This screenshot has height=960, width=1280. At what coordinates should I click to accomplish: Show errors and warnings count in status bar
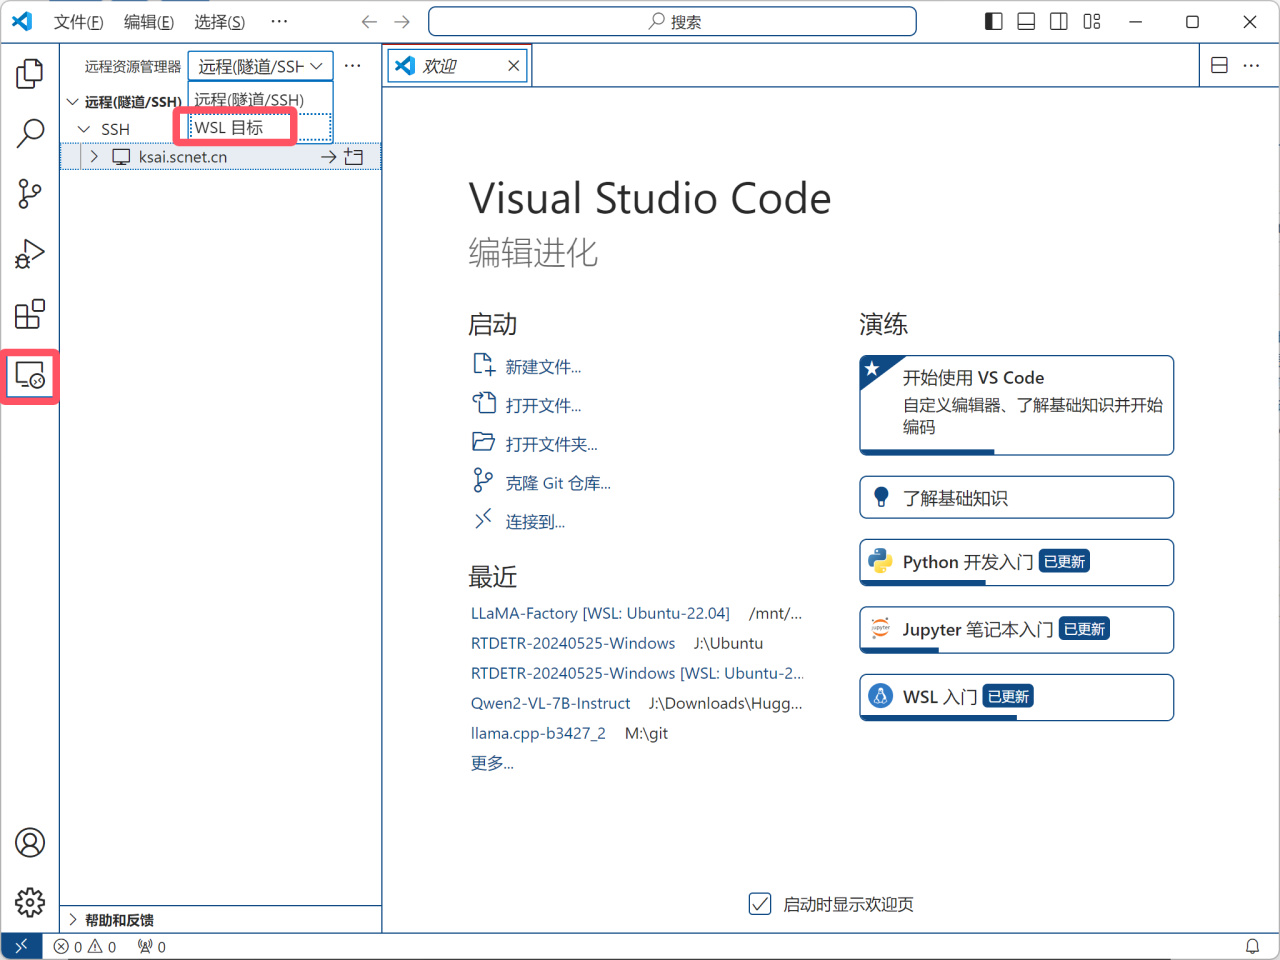coord(86,946)
